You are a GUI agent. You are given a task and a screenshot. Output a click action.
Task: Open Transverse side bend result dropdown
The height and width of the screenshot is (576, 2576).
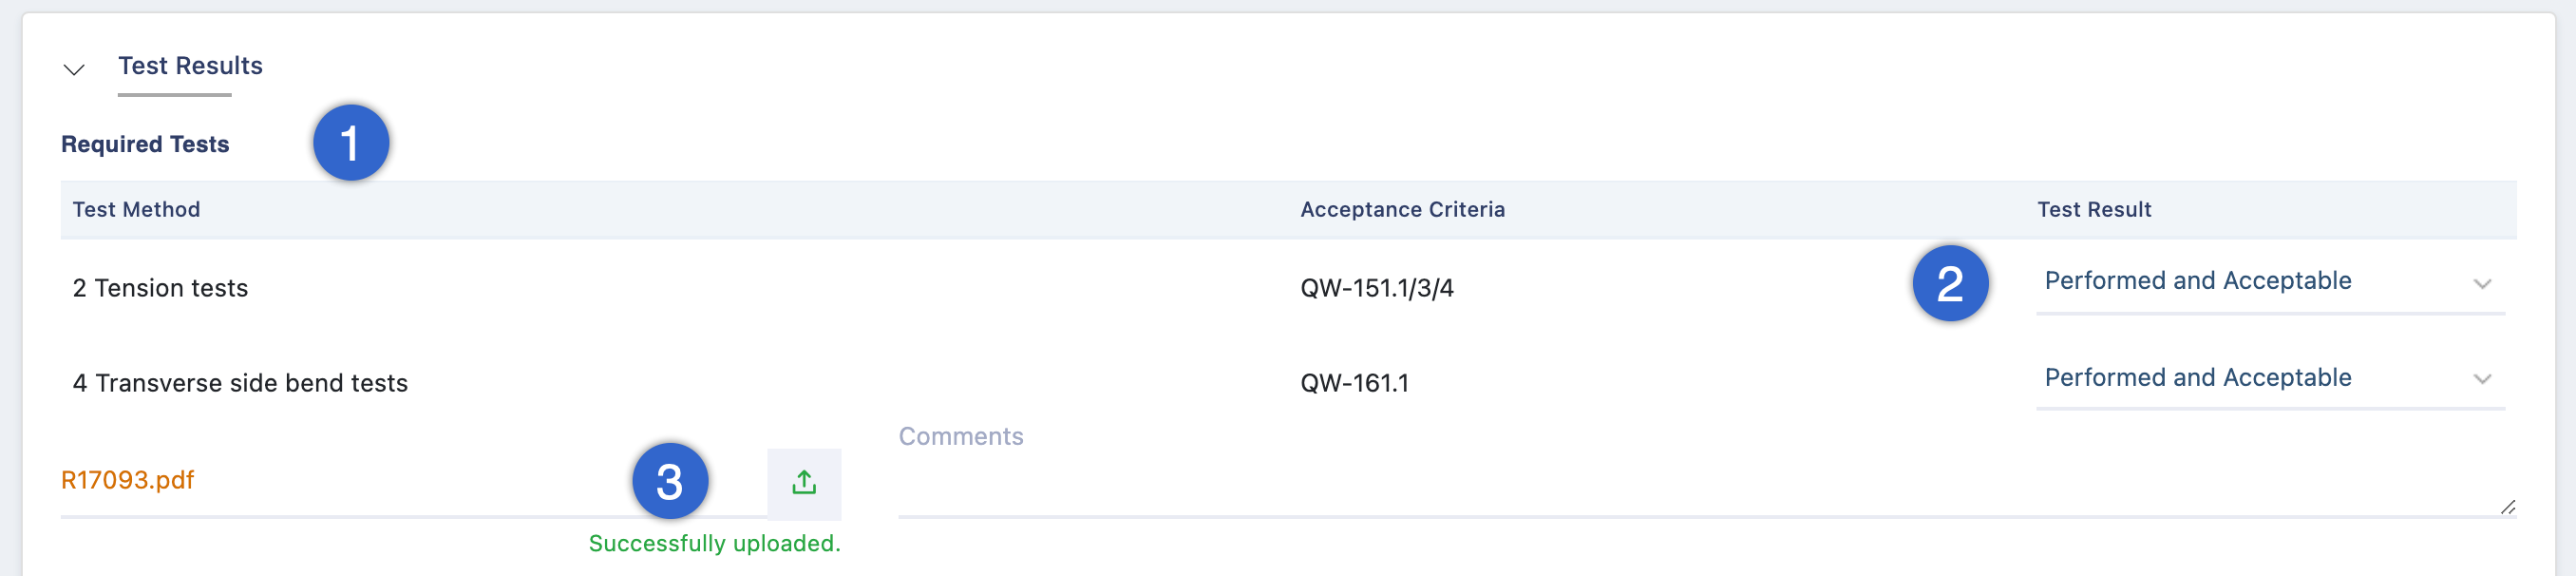2270,378
